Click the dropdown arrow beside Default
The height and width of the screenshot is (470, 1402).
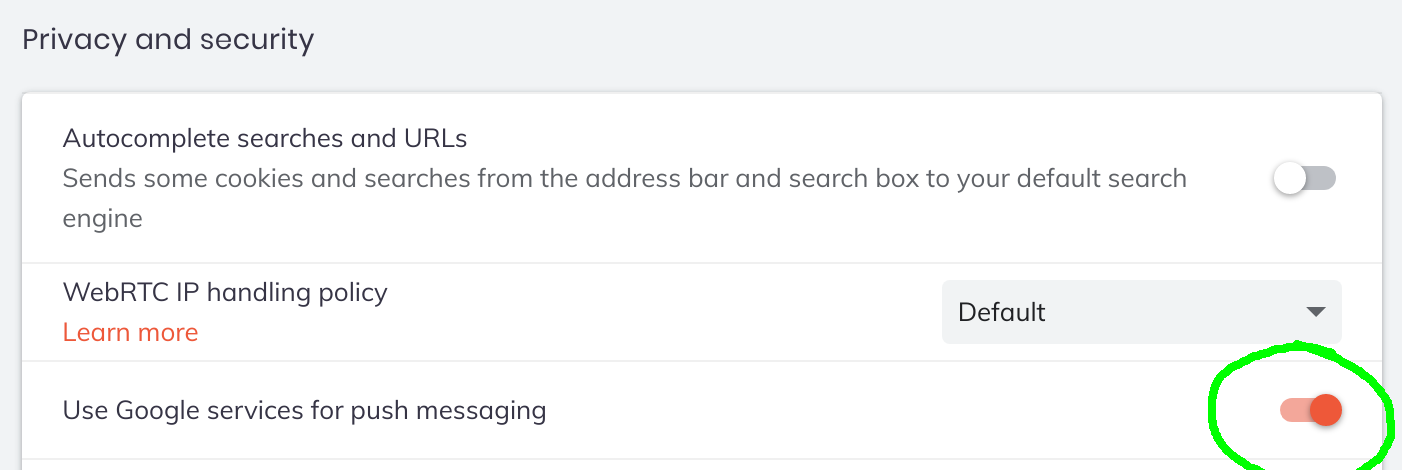1316,312
